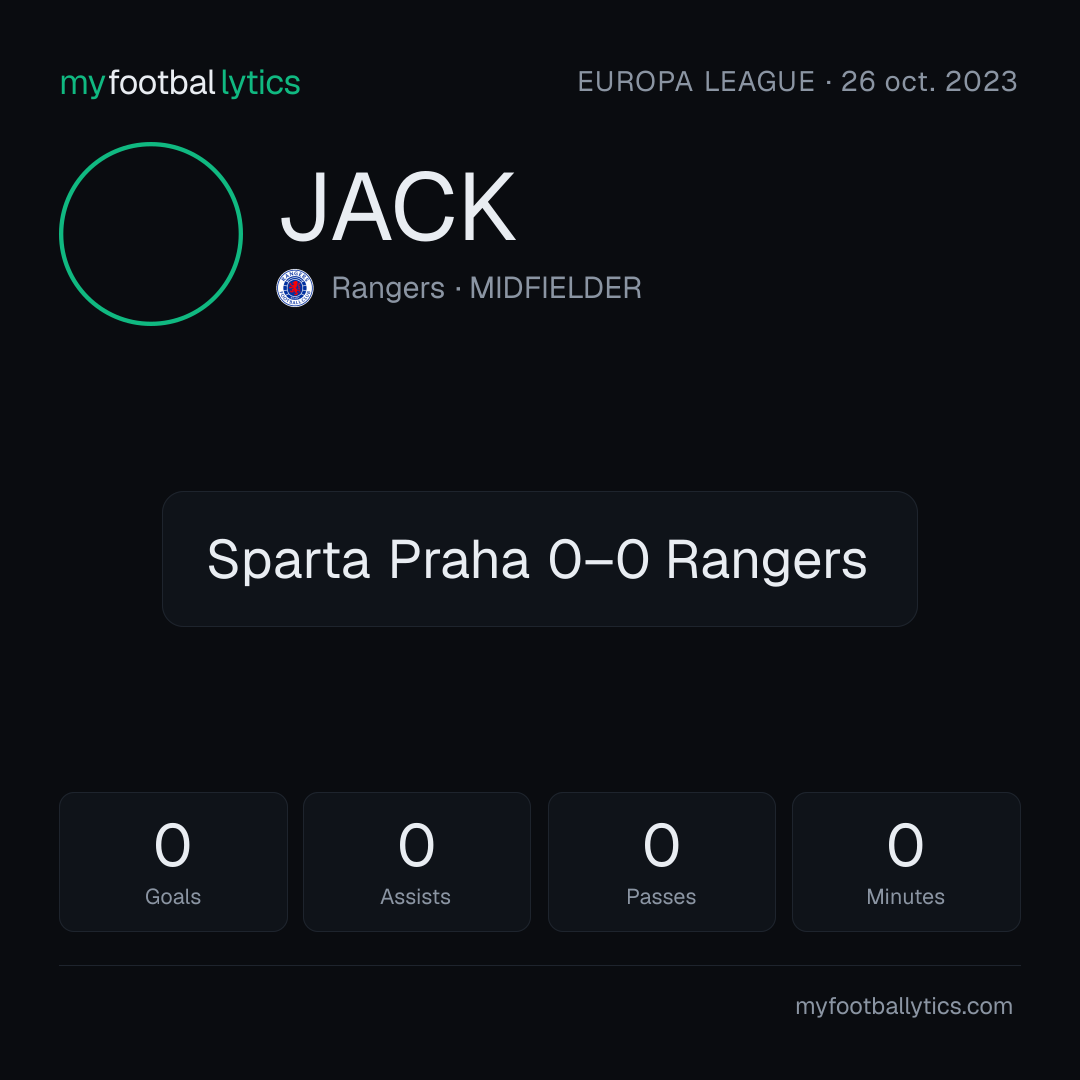Select the Assists stat card
The image size is (1080, 1080).
pos(417,862)
